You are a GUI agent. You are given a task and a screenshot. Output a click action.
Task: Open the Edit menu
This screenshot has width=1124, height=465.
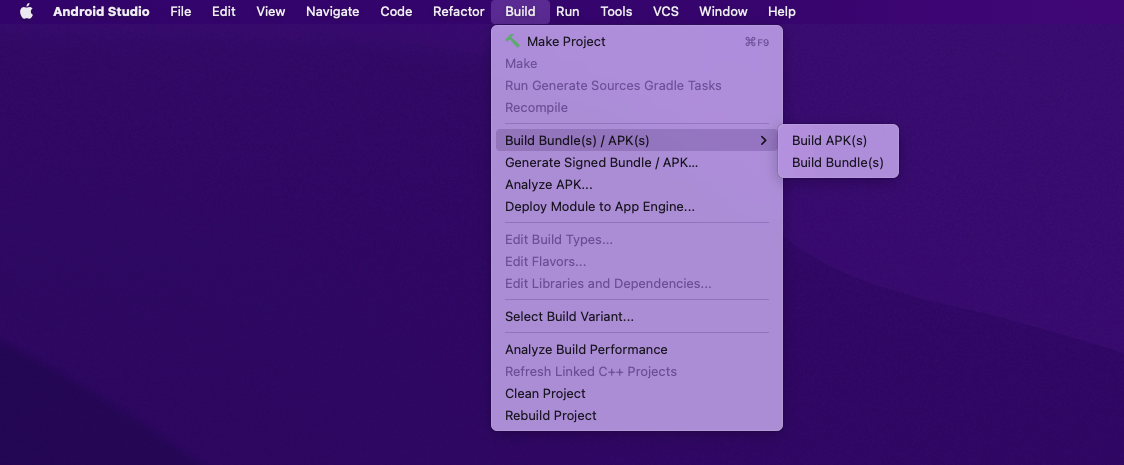(x=224, y=11)
